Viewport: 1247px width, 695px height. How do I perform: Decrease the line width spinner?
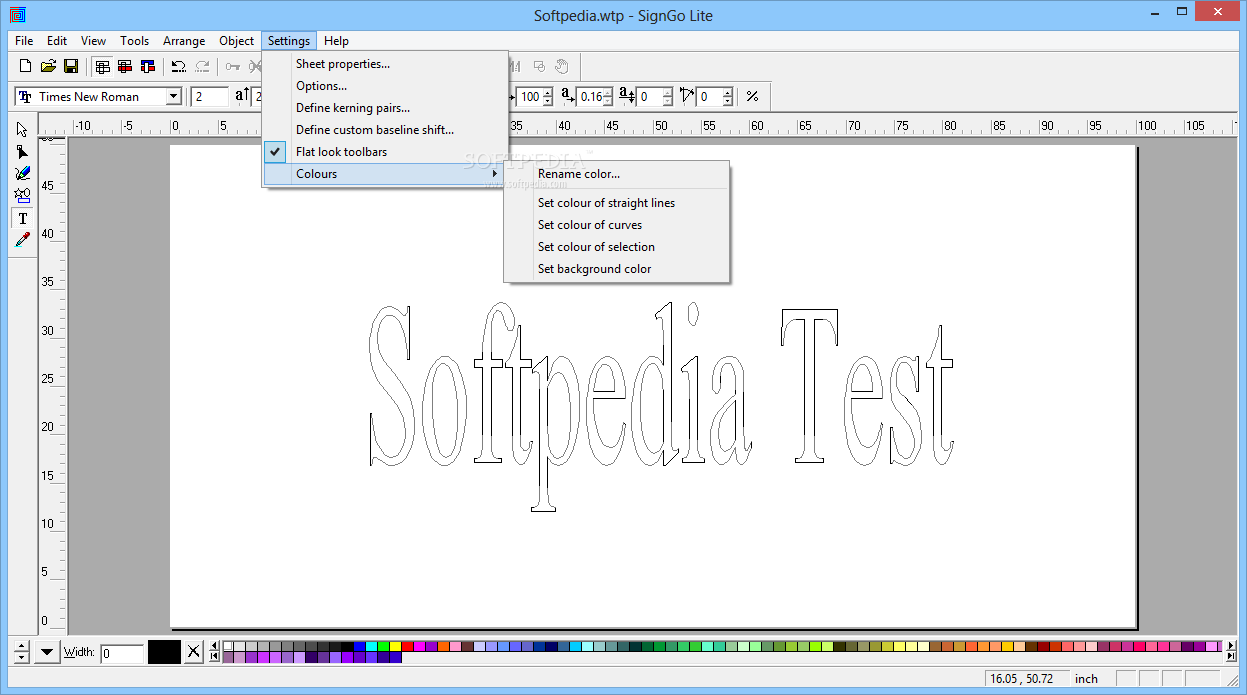(21, 657)
